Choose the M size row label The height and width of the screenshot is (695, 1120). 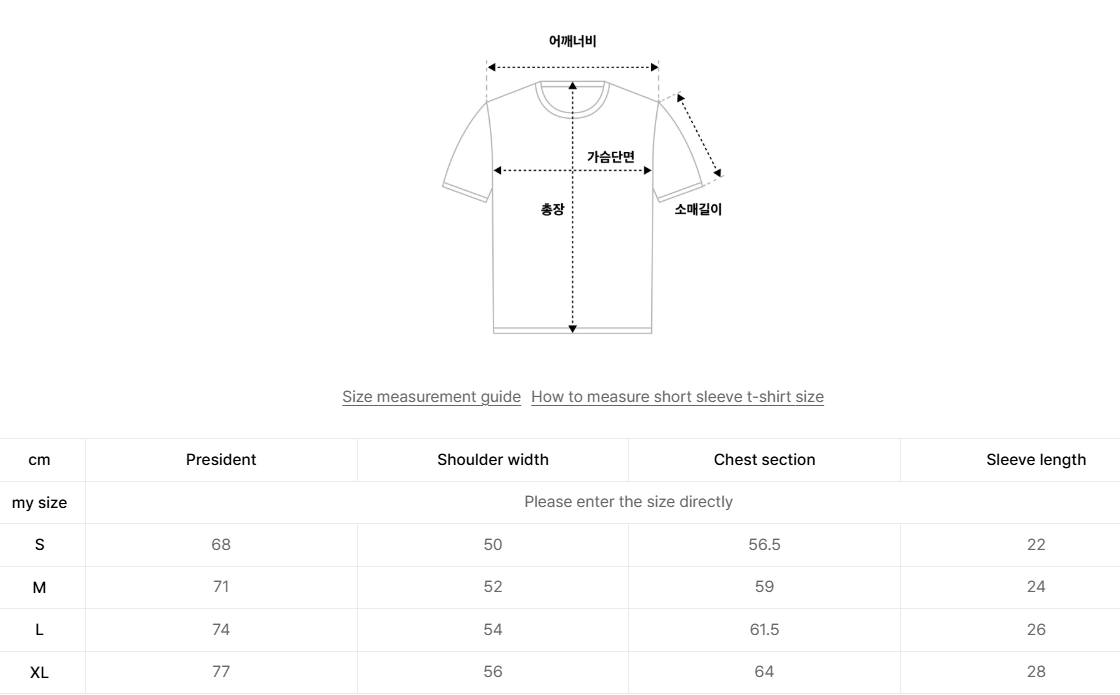39,588
